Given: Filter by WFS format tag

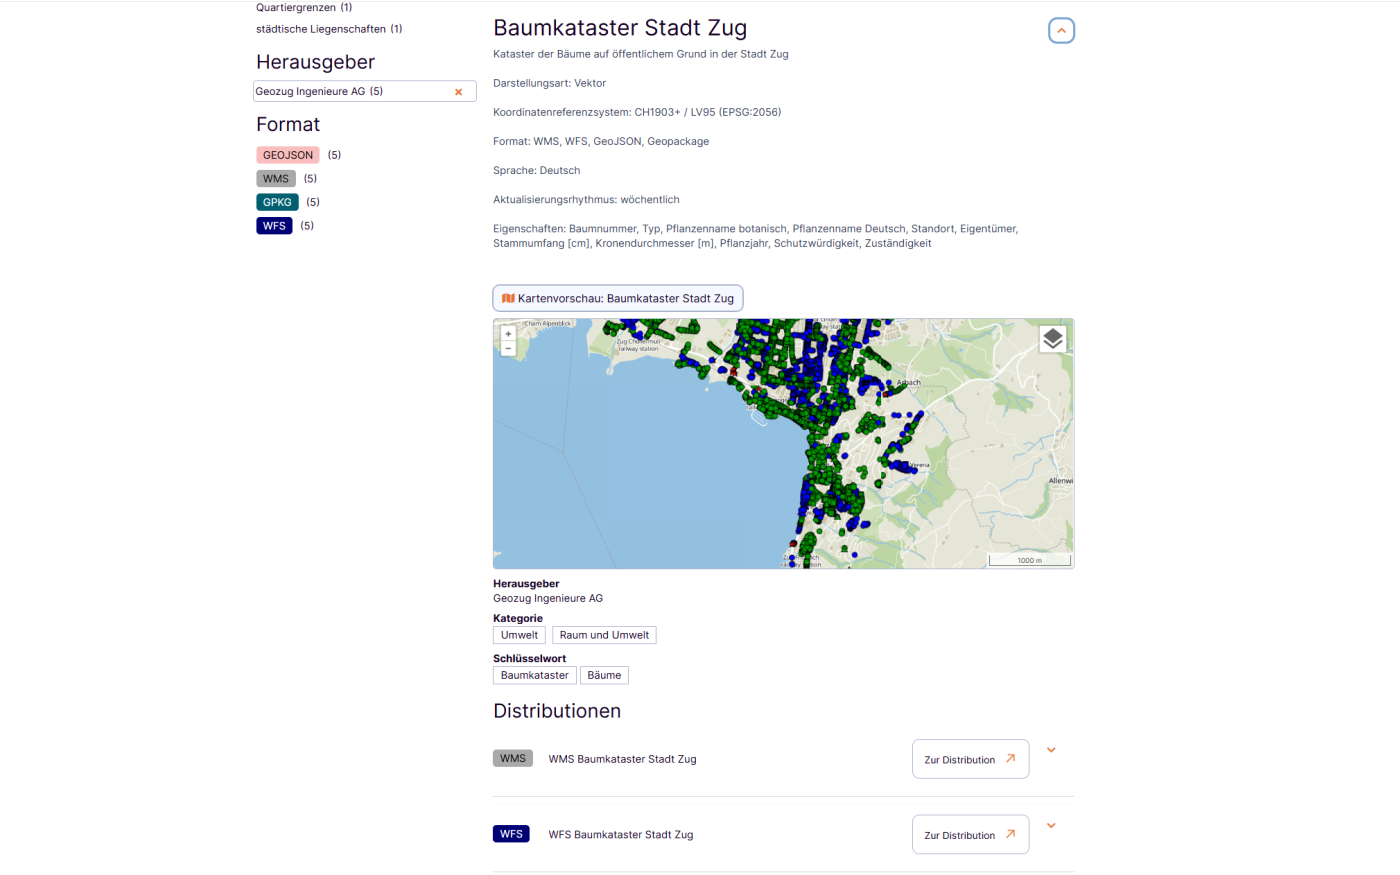Looking at the screenshot, I should 274,226.
